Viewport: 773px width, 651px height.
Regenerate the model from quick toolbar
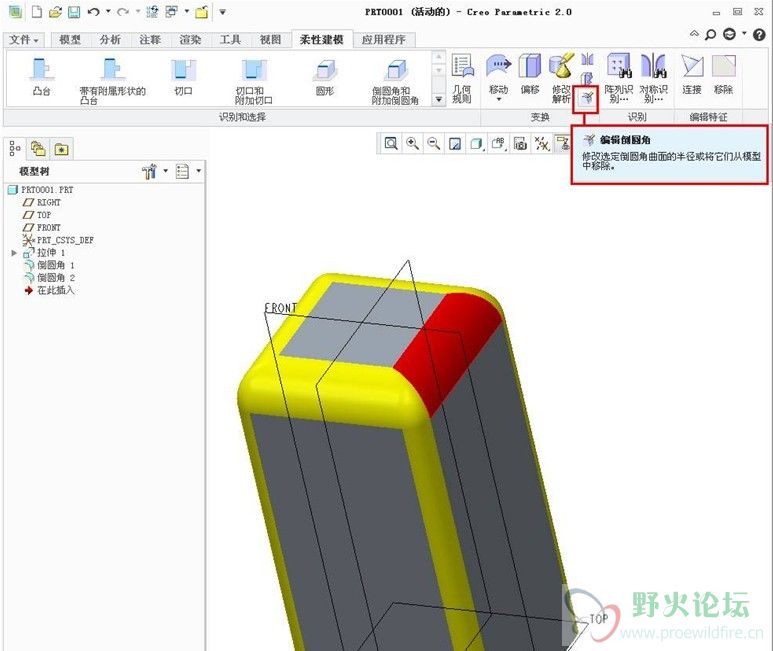(x=152, y=12)
